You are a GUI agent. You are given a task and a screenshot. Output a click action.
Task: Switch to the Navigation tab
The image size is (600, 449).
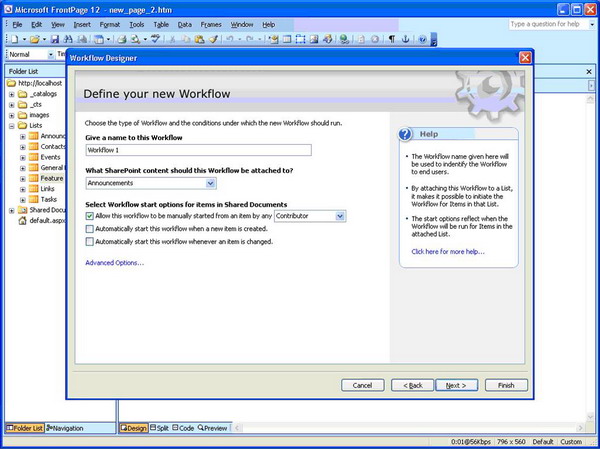point(65,428)
